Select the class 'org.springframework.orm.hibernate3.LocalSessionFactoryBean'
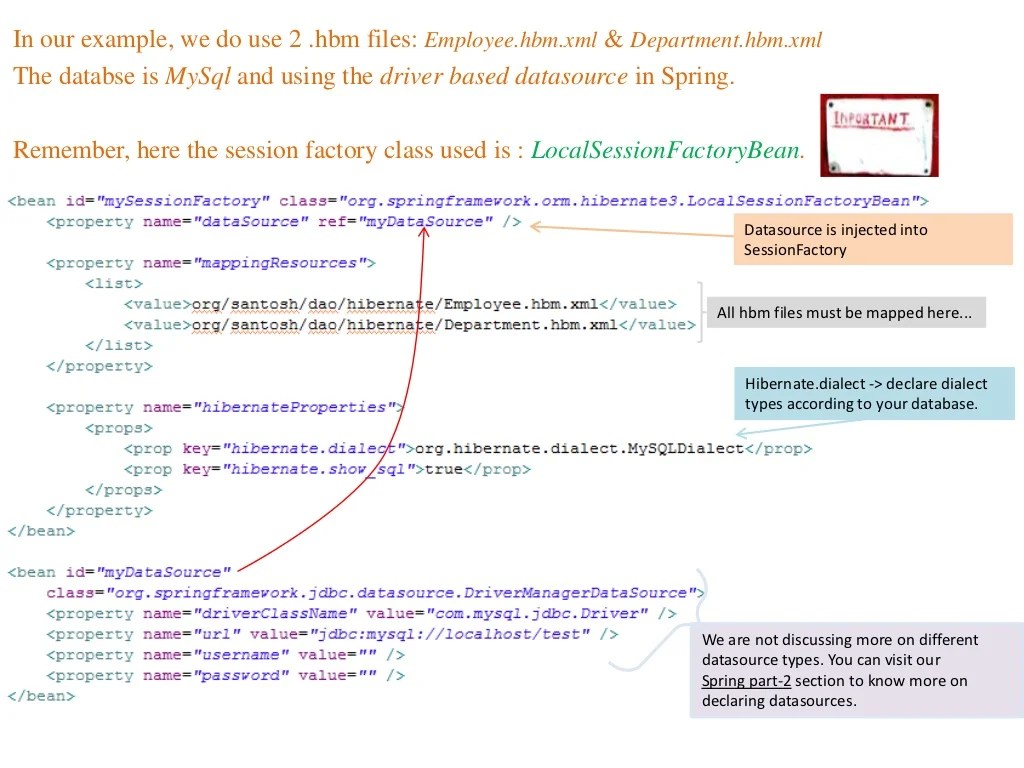This screenshot has width=1024, height=768. (x=629, y=201)
